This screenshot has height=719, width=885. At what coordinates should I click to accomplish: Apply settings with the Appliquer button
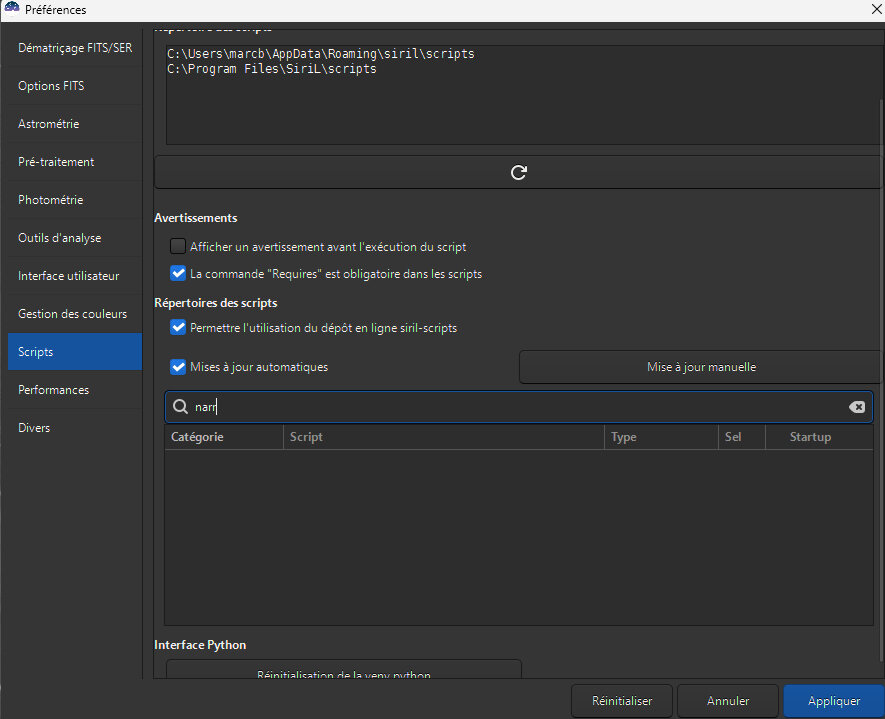tap(834, 701)
